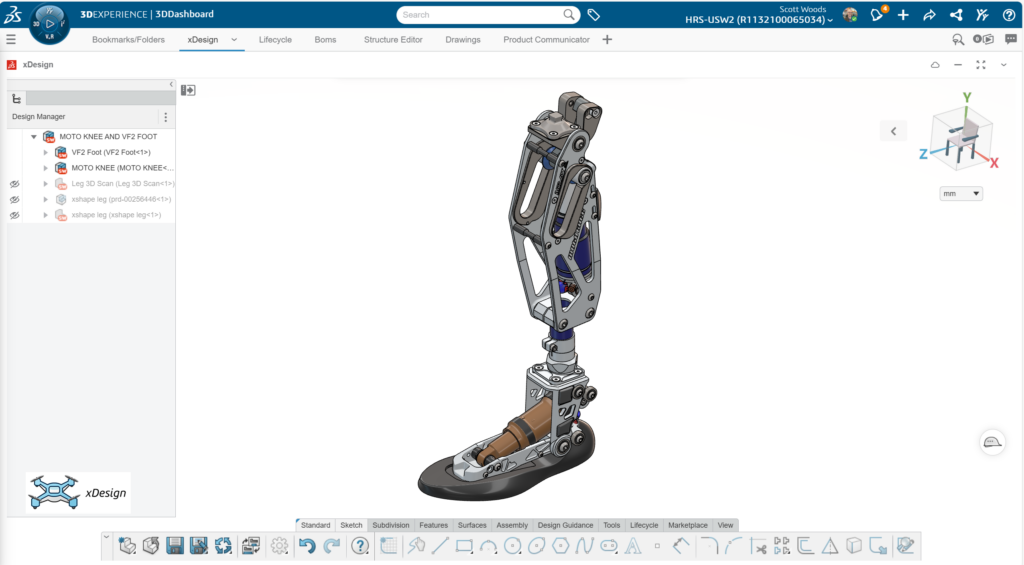The height and width of the screenshot is (565, 1024).
Task: Click the dashboard search pin icon
Action: point(958,39)
